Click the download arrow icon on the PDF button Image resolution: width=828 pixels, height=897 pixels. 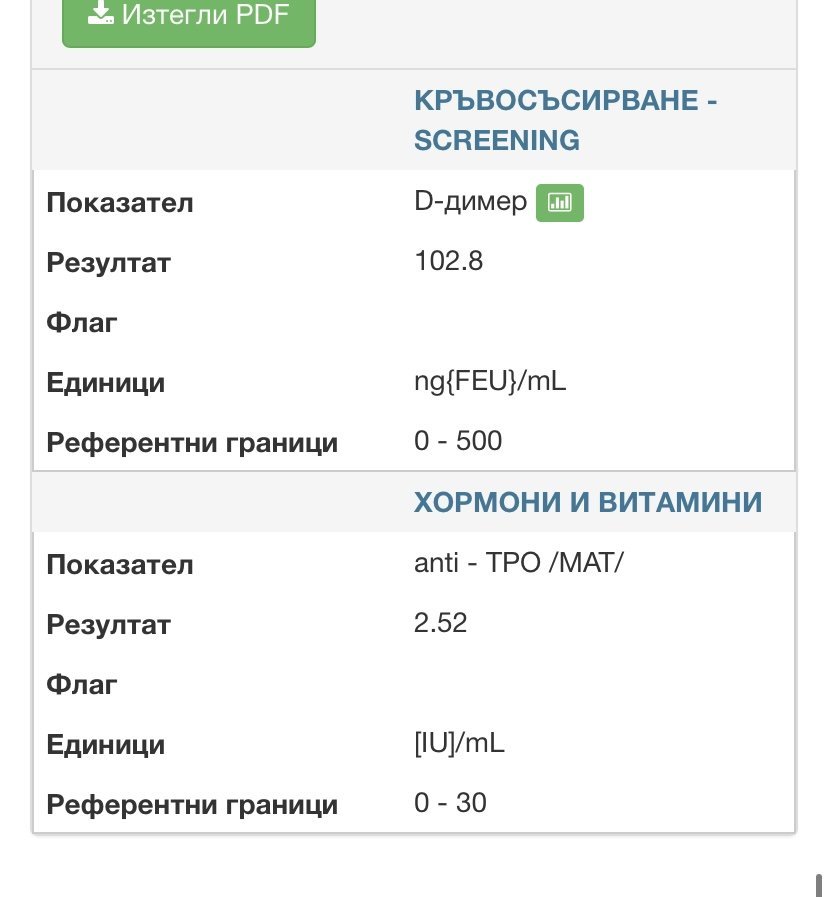coord(100,13)
